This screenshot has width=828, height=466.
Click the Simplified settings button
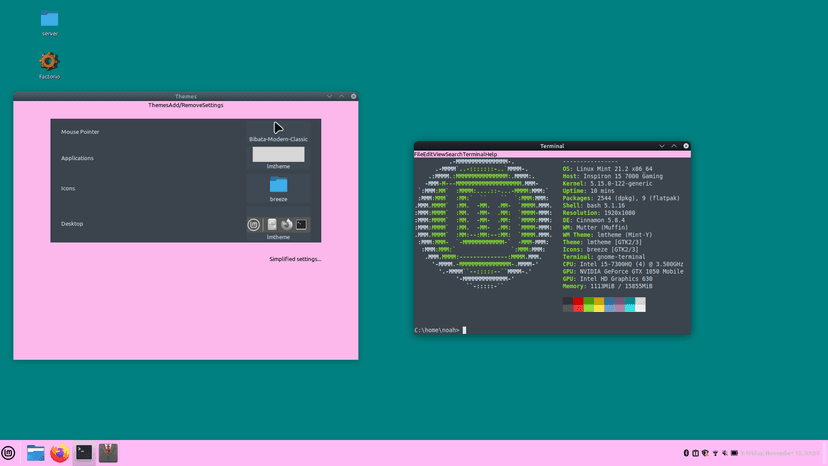(x=295, y=259)
